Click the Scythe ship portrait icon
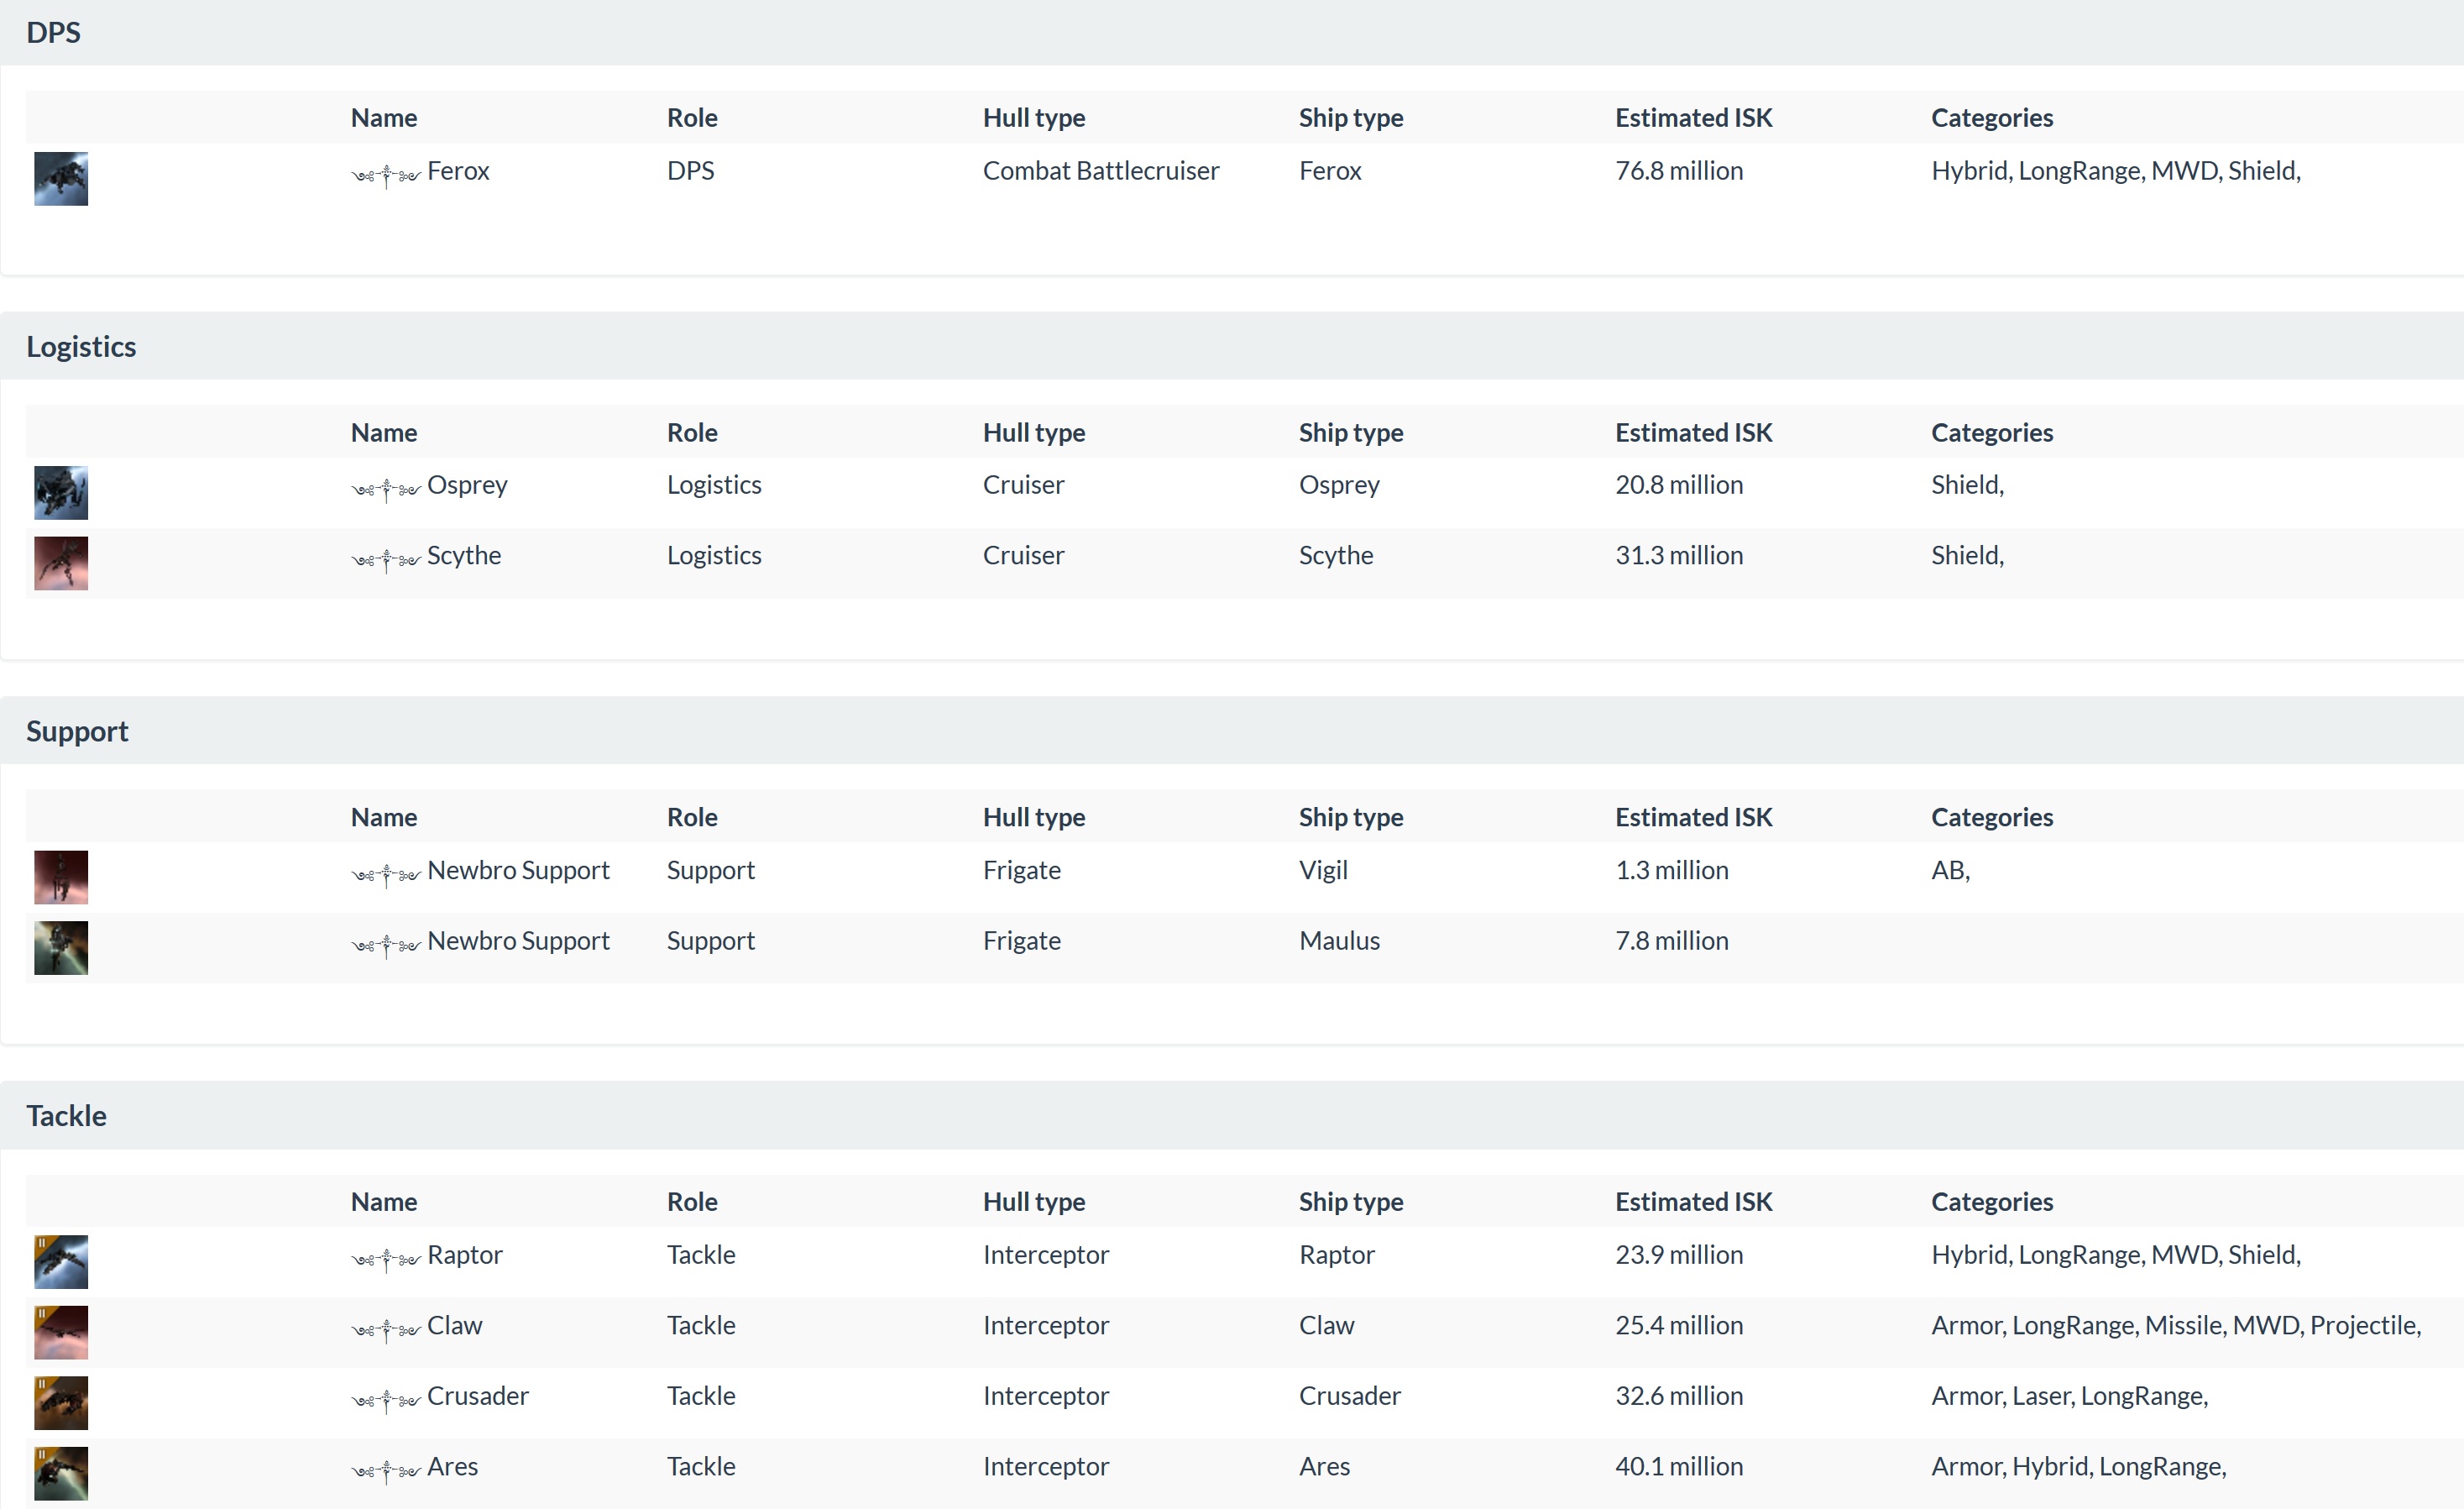Screen dimensions: 2464x1509 tap(61, 563)
